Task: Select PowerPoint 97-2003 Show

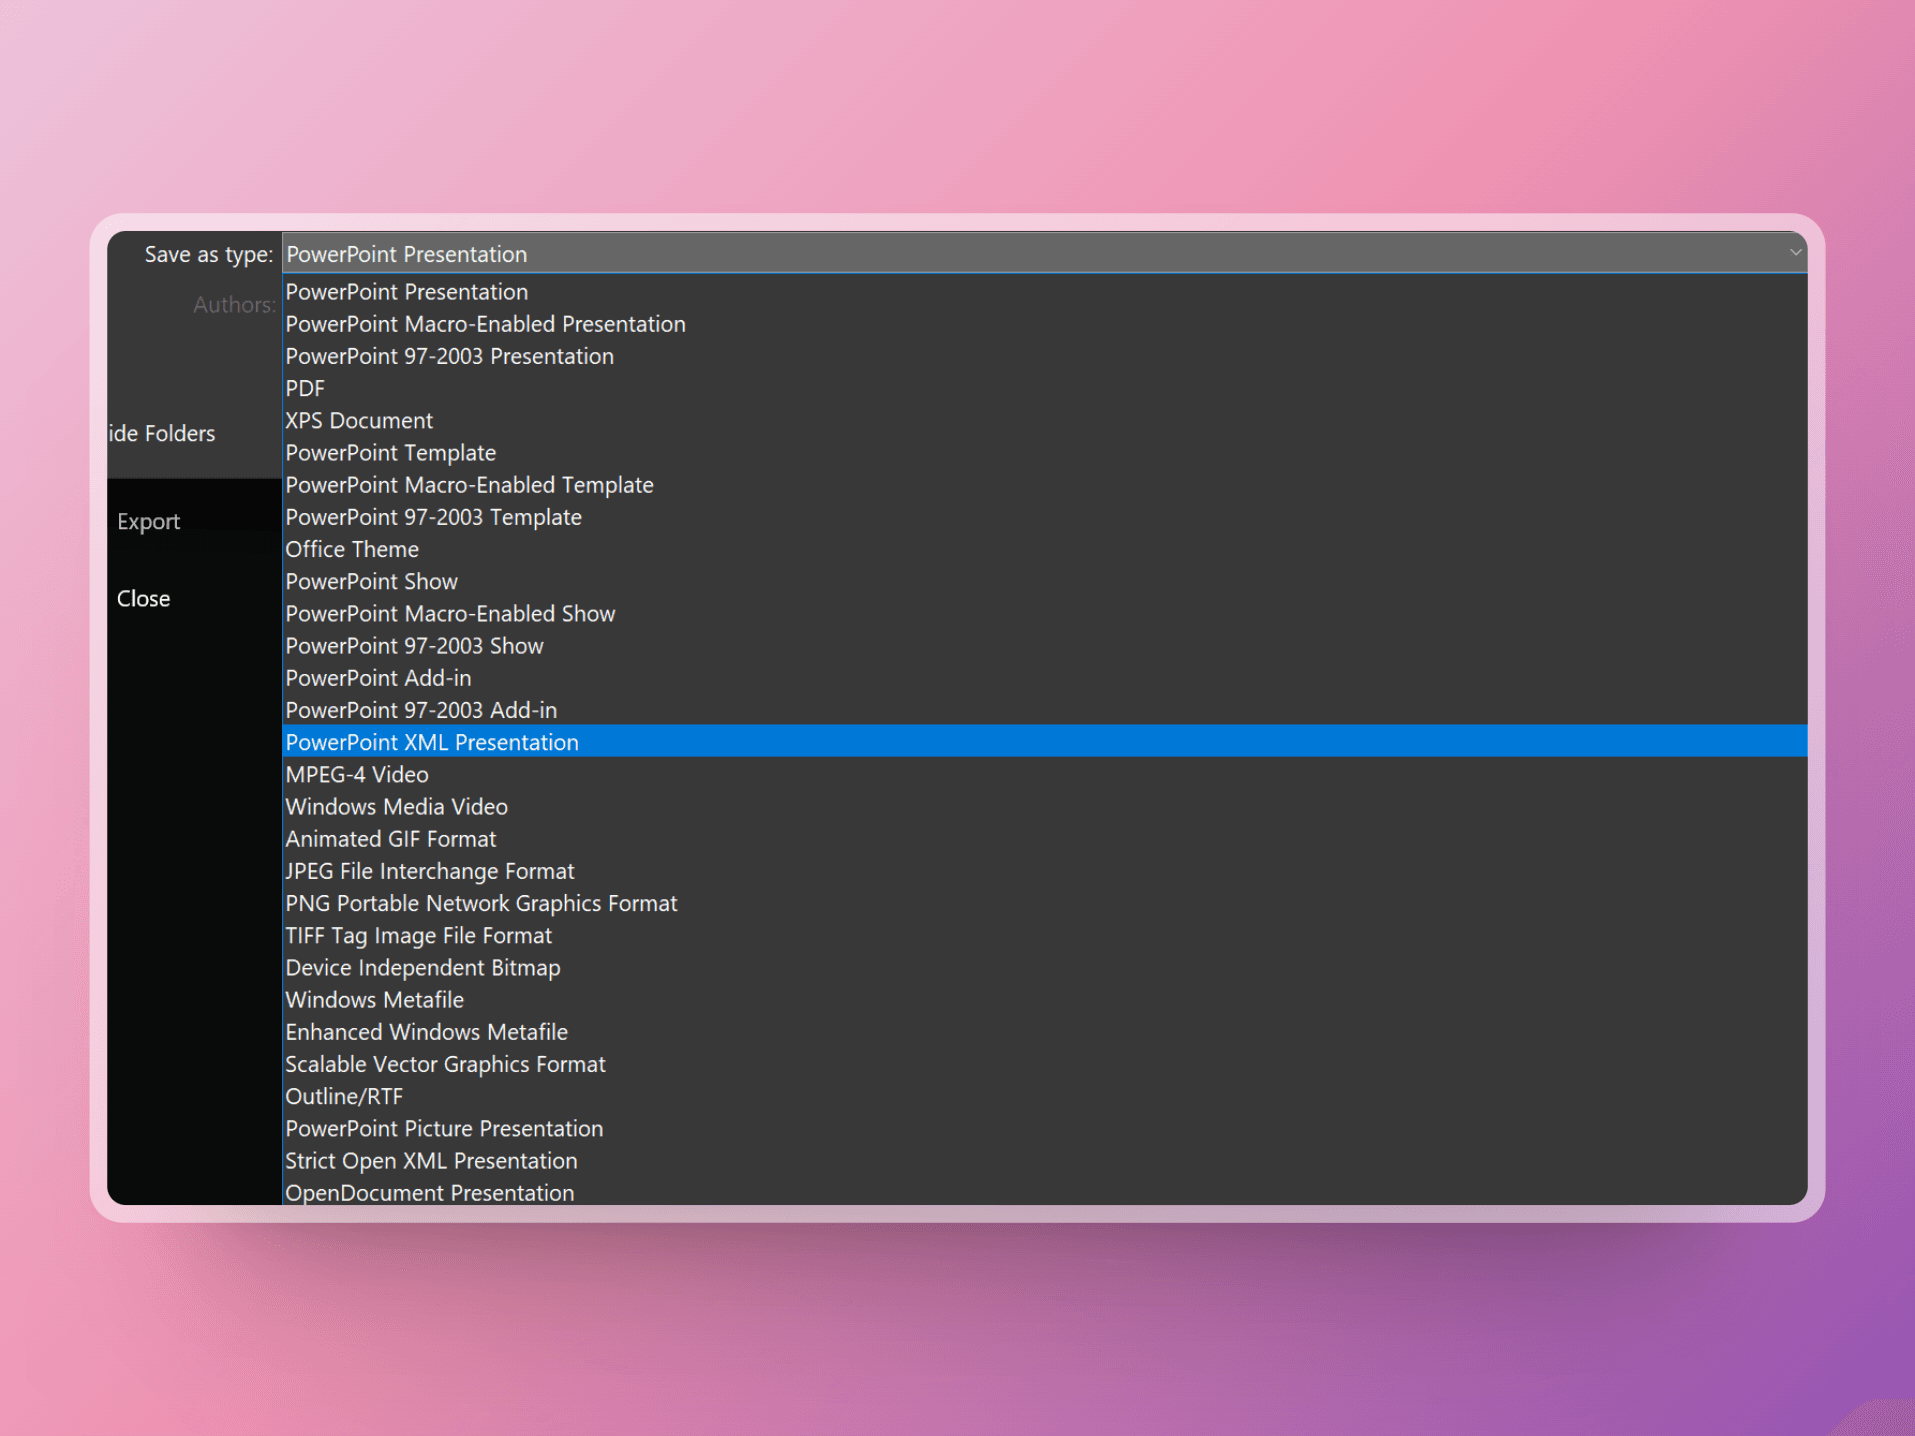Action: click(x=1044, y=646)
